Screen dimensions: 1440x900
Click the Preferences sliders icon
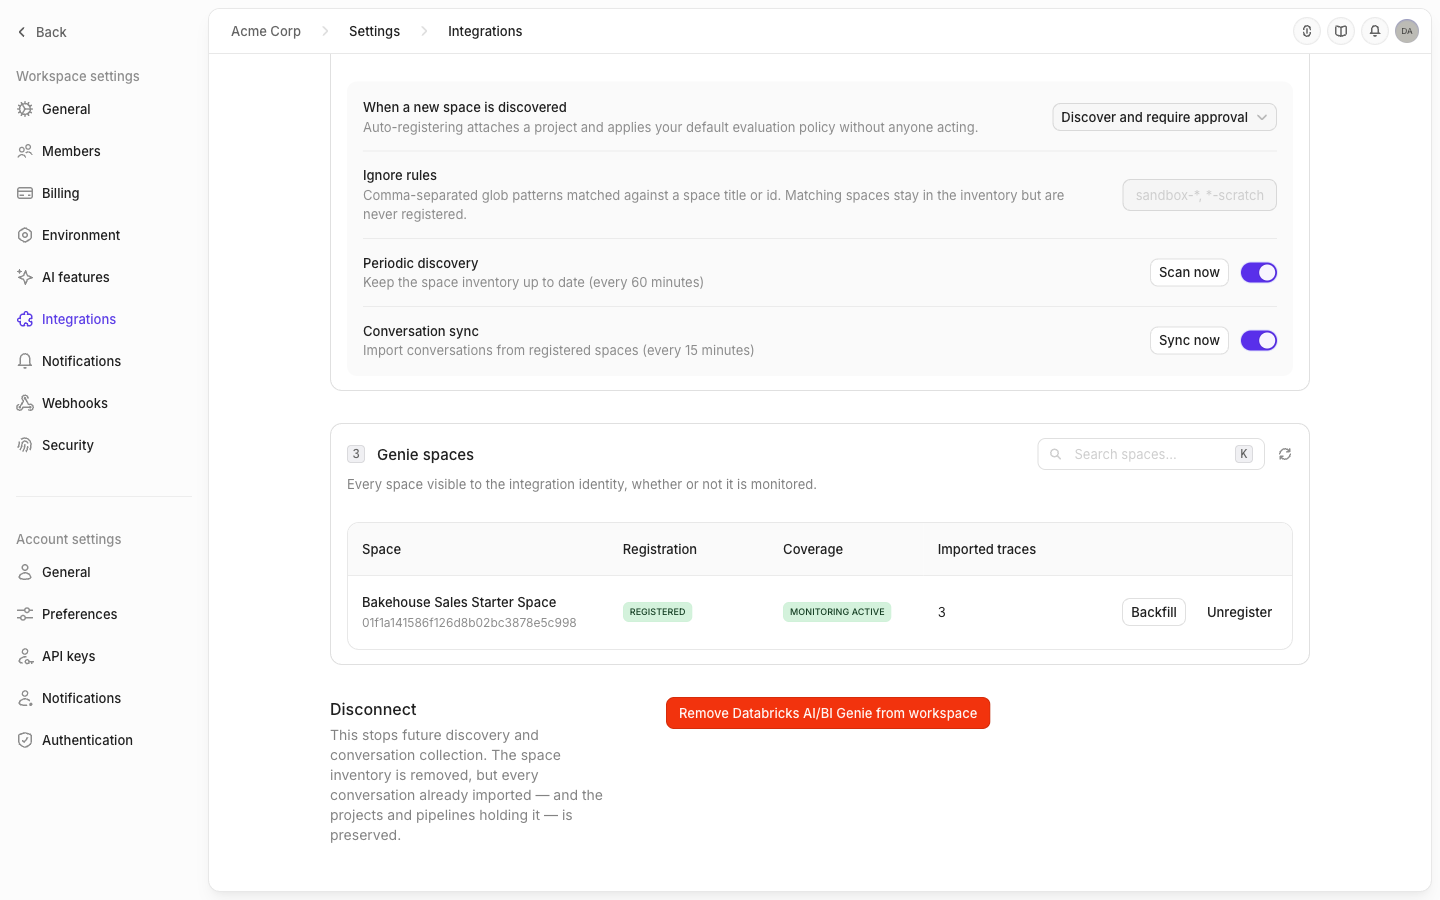point(25,614)
